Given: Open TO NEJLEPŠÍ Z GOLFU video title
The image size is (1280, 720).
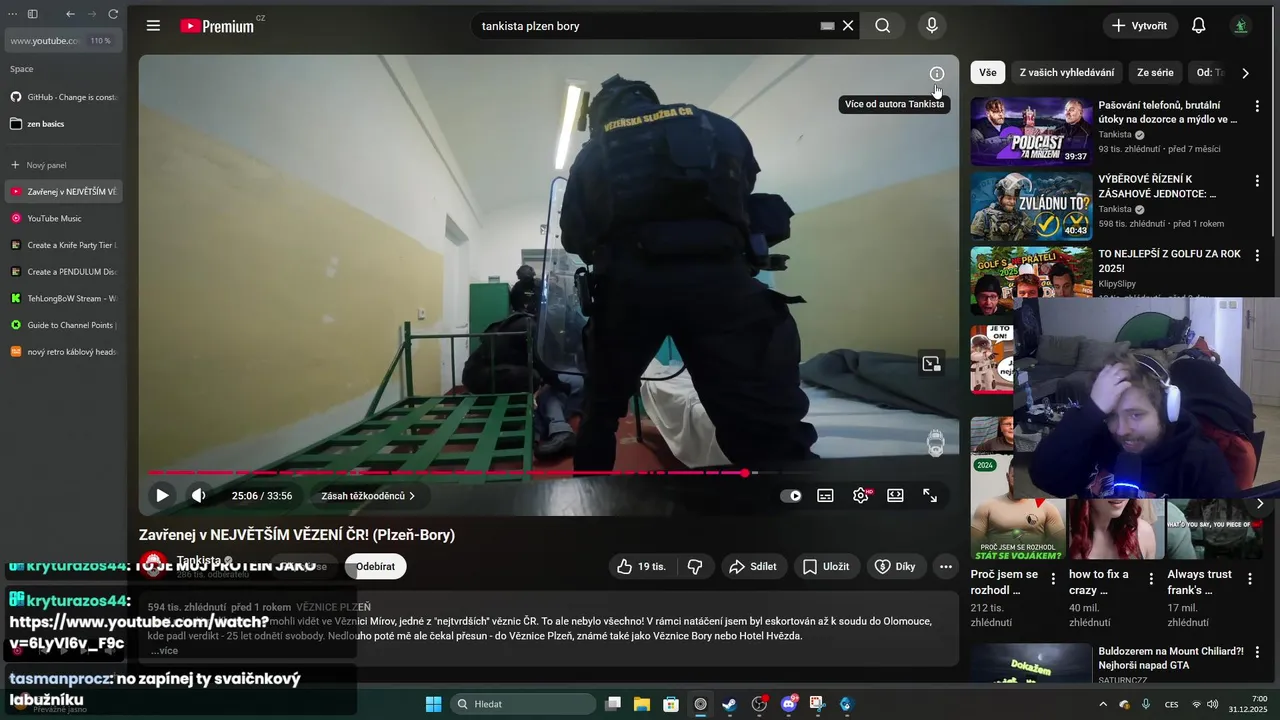Looking at the screenshot, I should pos(1170,261).
